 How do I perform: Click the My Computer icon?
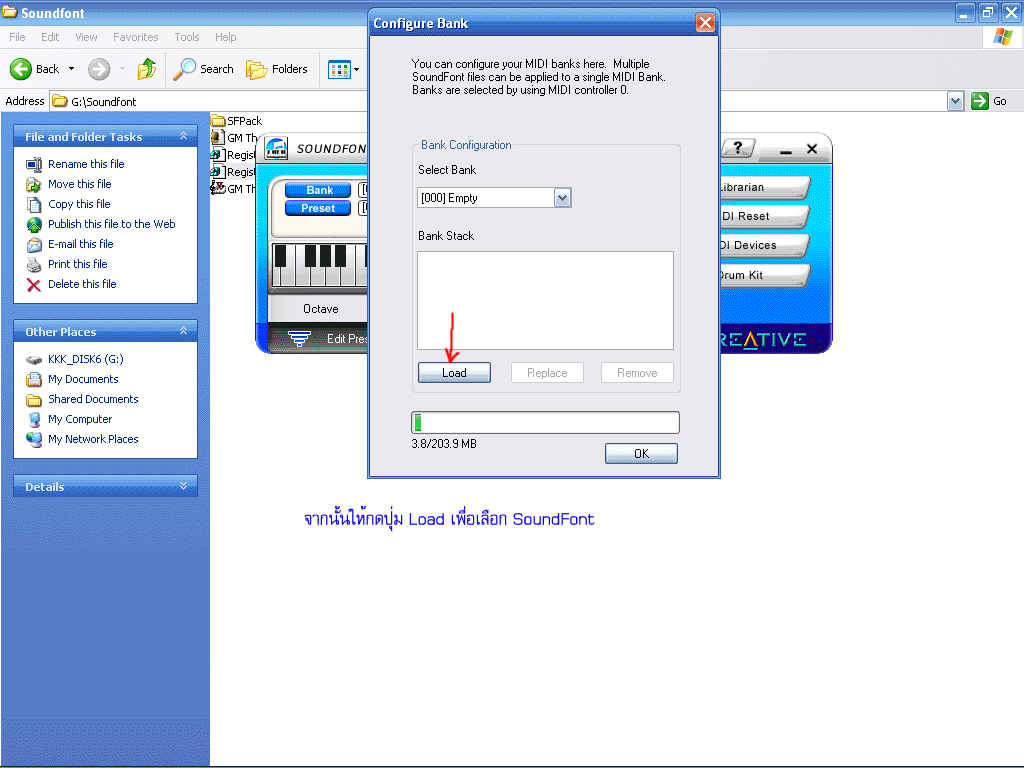click(x=34, y=420)
